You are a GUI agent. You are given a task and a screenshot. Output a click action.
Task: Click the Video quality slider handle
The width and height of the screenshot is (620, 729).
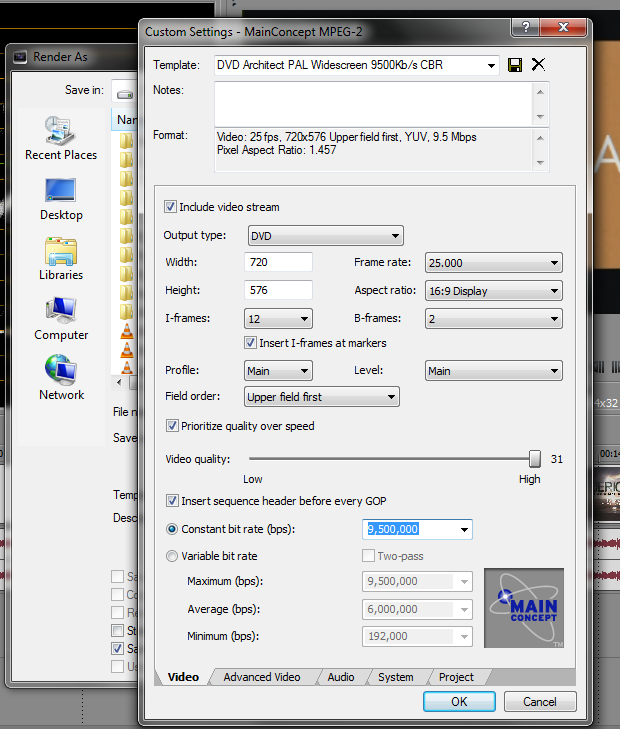(x=535, y=458)
